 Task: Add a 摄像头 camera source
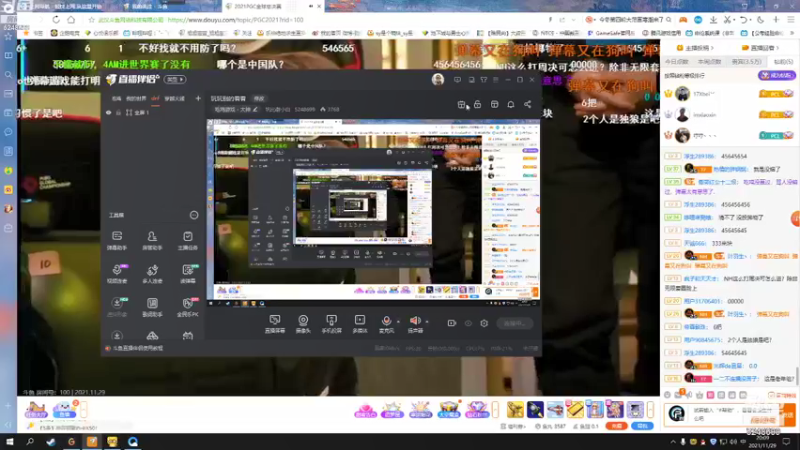tap(303, 323)
